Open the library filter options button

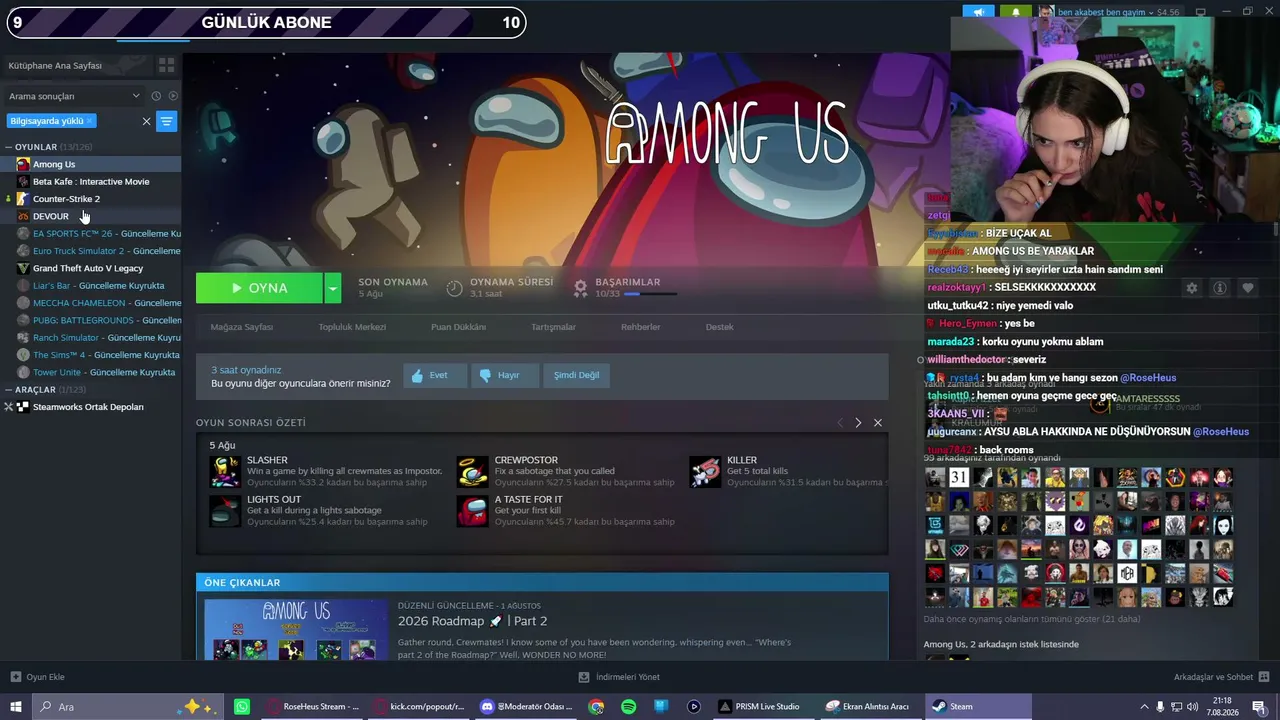167,121
